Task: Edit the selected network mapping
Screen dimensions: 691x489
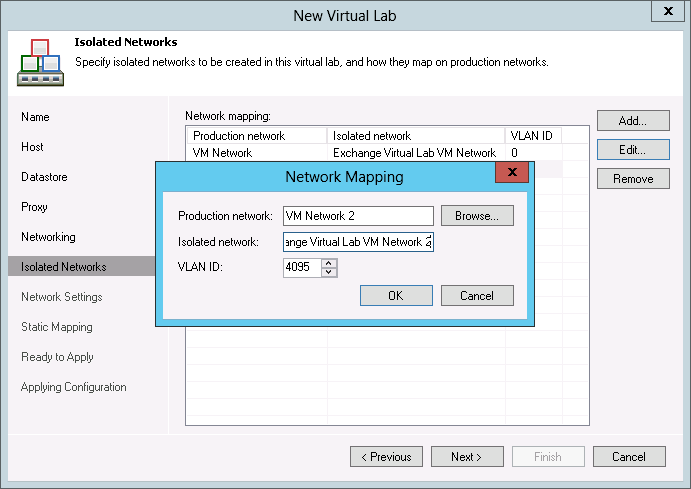Action: (x=633, y=150)
